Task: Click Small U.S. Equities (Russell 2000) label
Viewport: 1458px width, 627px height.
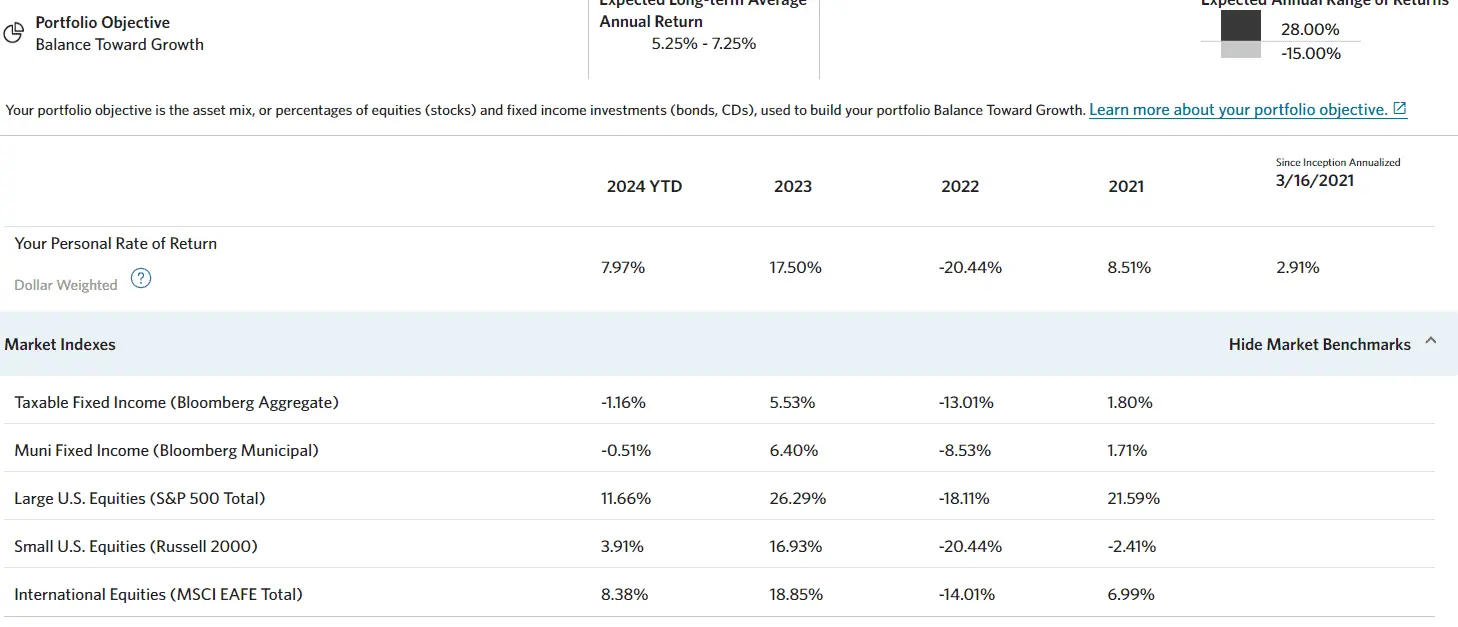Action: pos(136,546)
